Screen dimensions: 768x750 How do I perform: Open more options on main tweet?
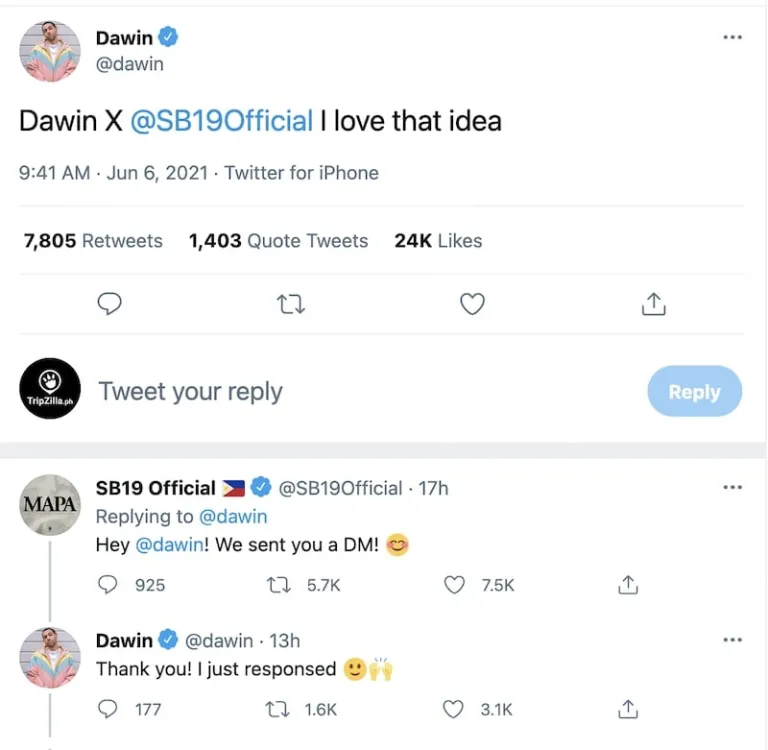tap(732, 38)
